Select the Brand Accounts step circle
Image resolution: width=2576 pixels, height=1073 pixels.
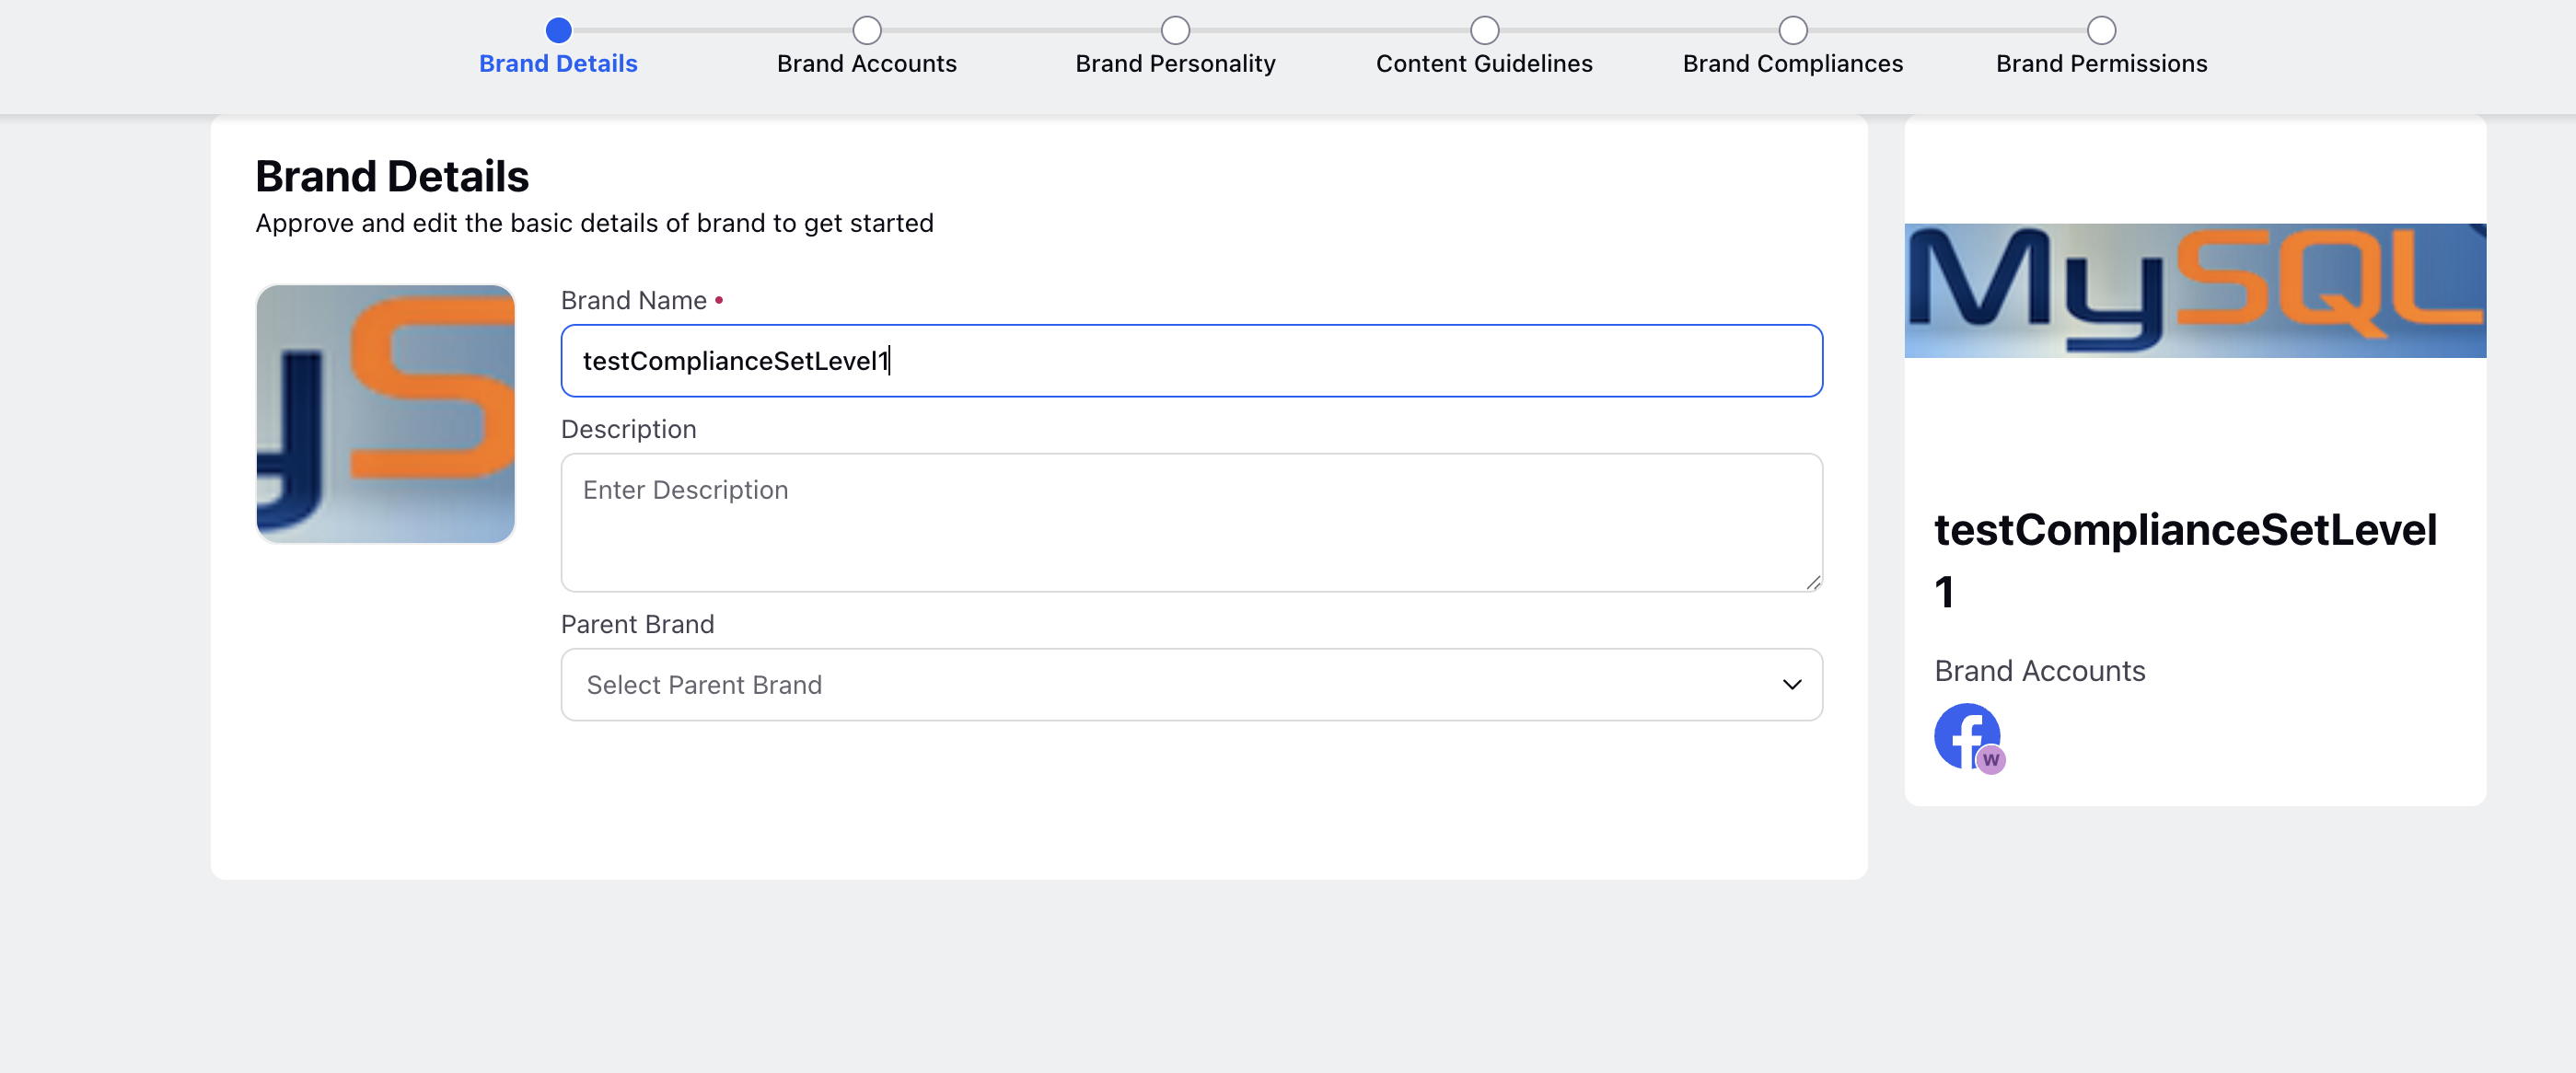coord(867,30)
